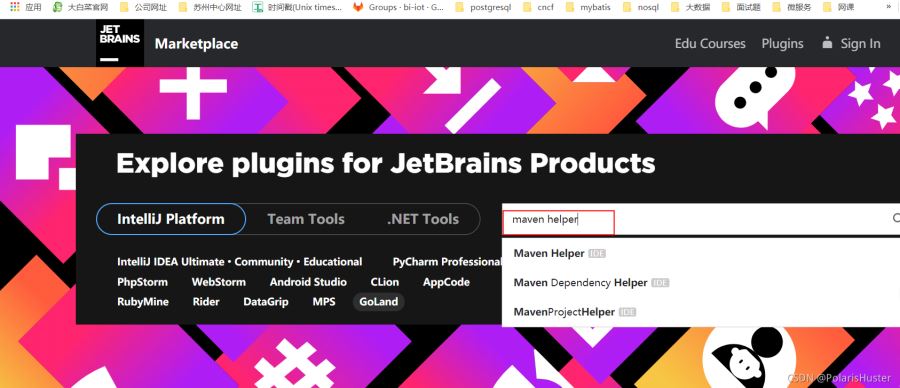
Task: Filter by Rider
Action: coord(206,301)
